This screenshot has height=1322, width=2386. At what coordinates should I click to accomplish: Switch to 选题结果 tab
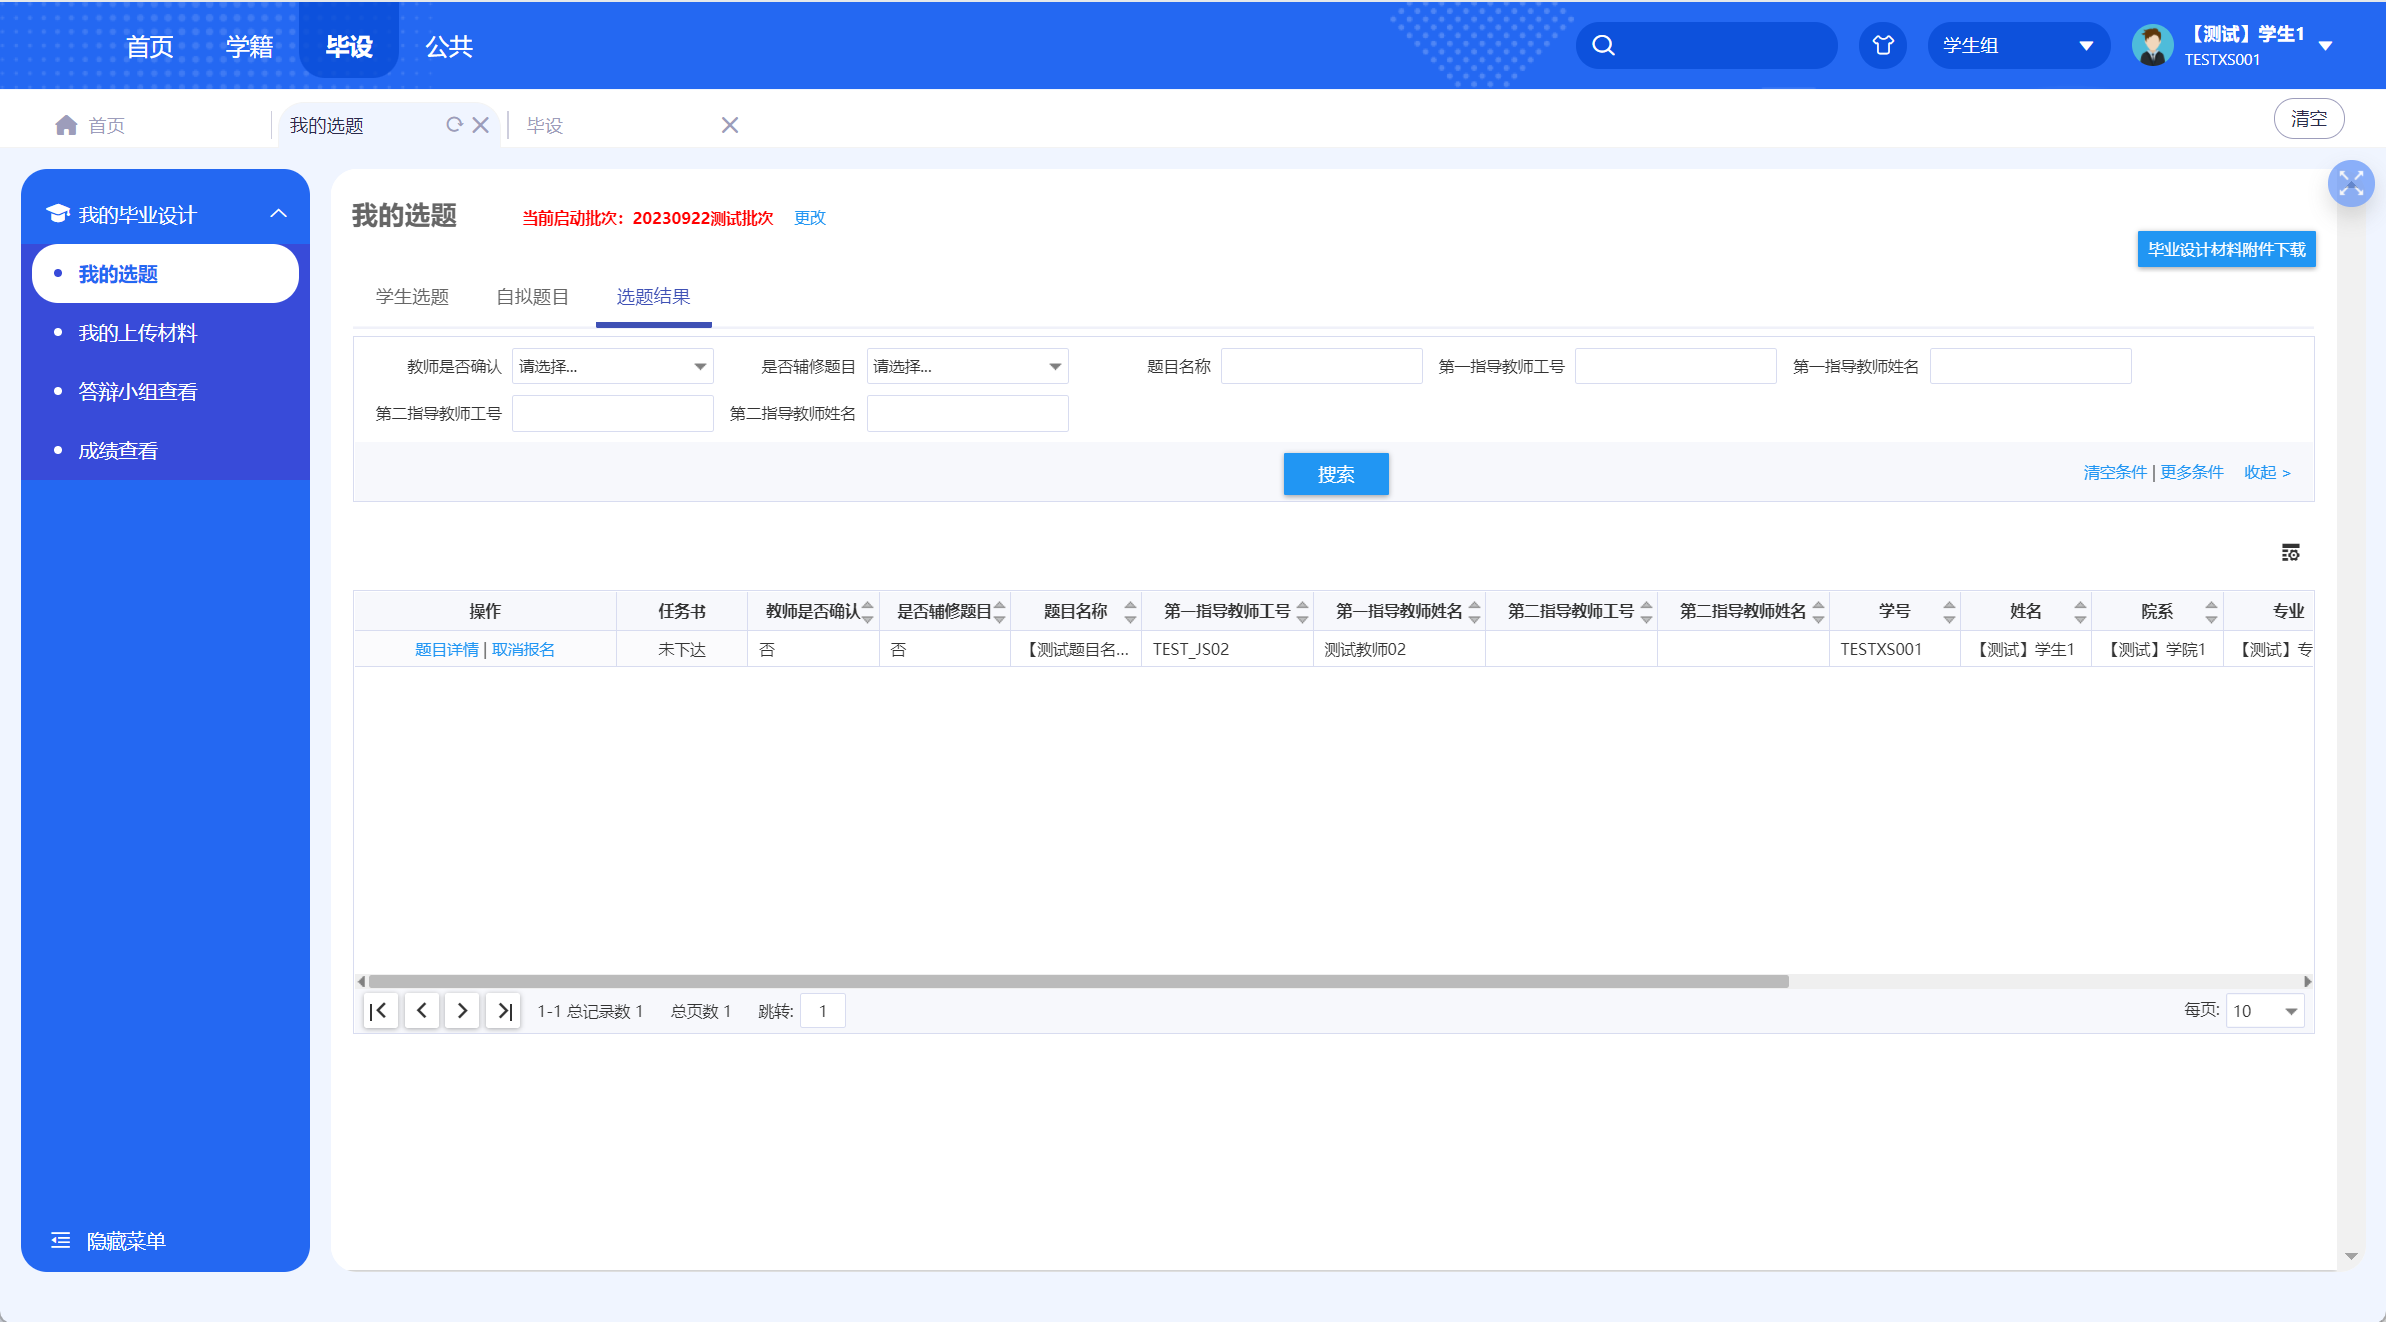[x=653, y=297]
